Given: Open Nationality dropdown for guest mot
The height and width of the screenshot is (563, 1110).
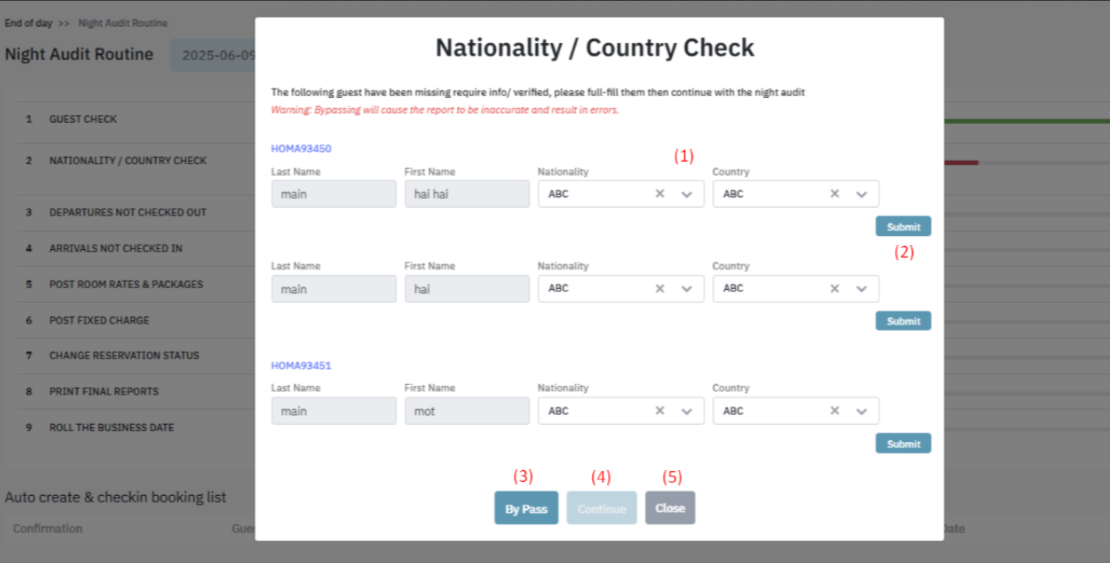Looking at the screenshot, I should [x=687, y=410].
